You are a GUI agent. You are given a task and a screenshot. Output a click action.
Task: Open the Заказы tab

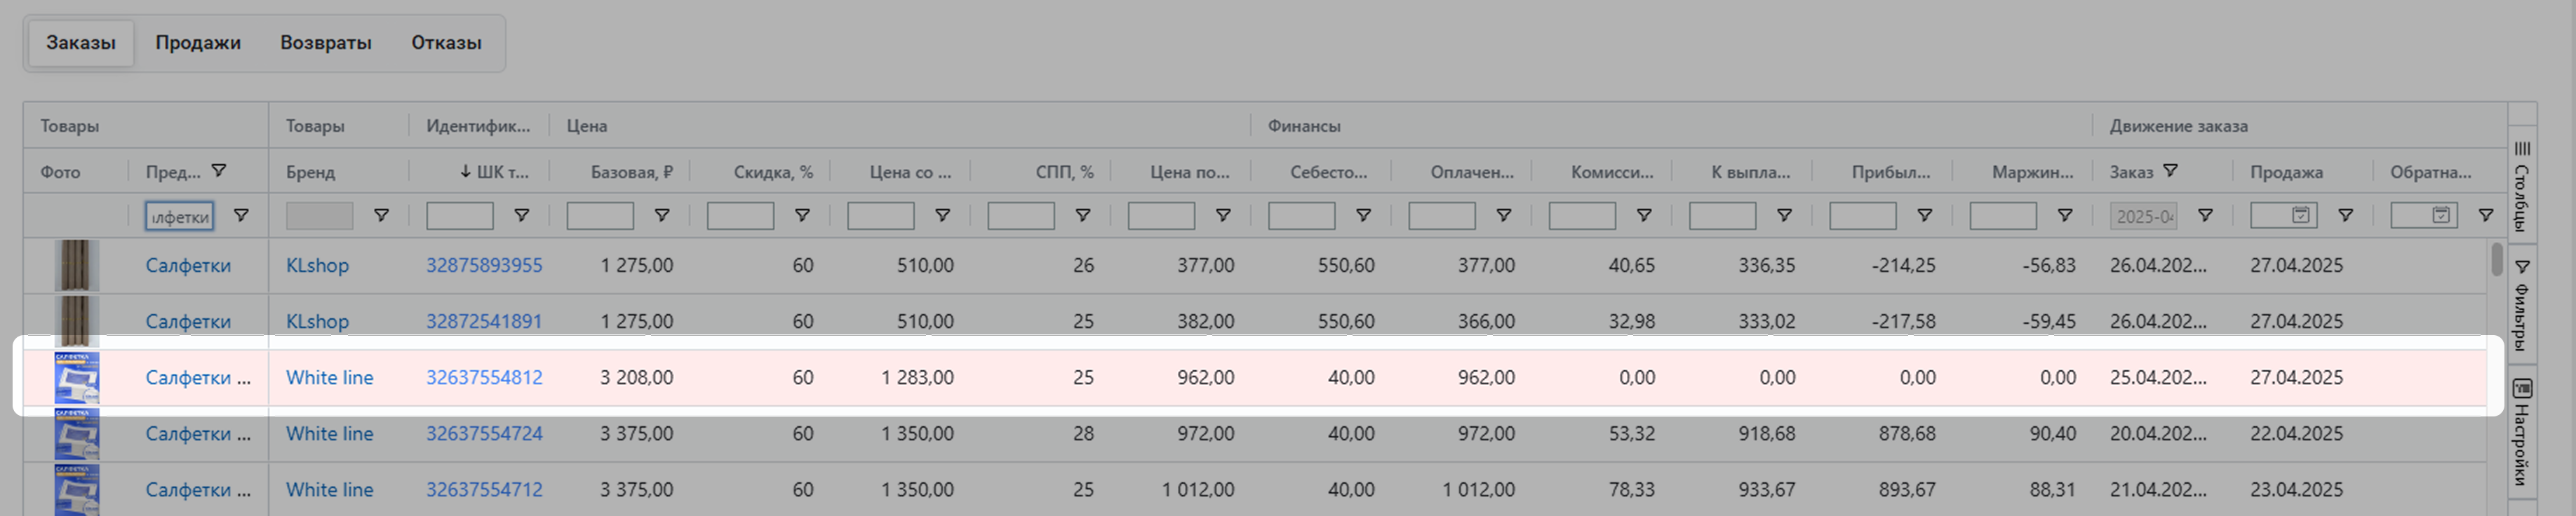tap(80, 43)
